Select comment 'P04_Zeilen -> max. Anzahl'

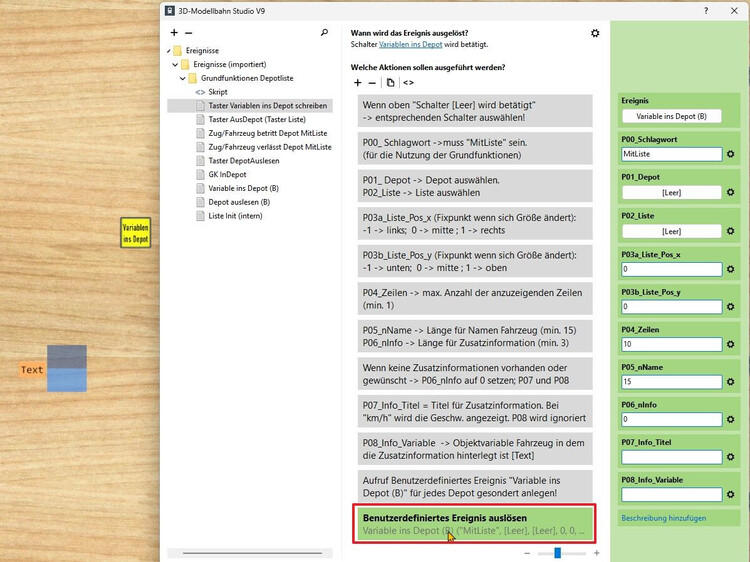474,299
